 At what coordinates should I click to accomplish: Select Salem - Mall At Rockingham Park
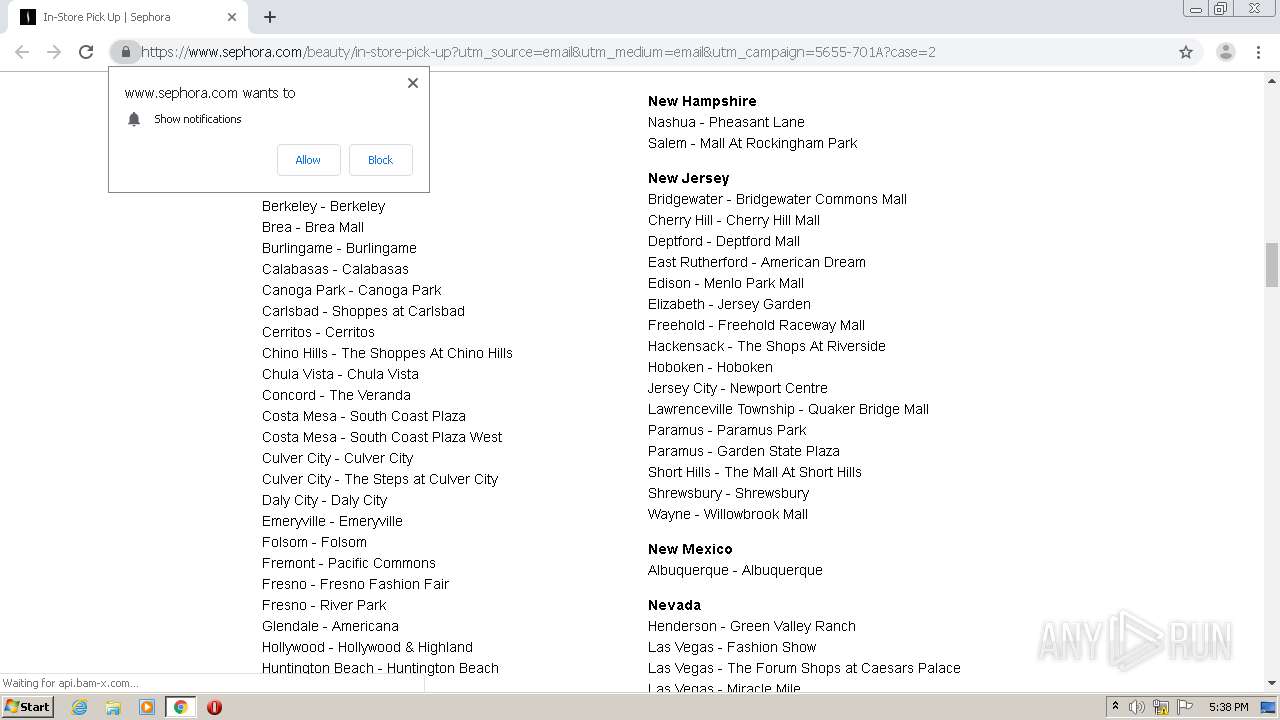753,143
